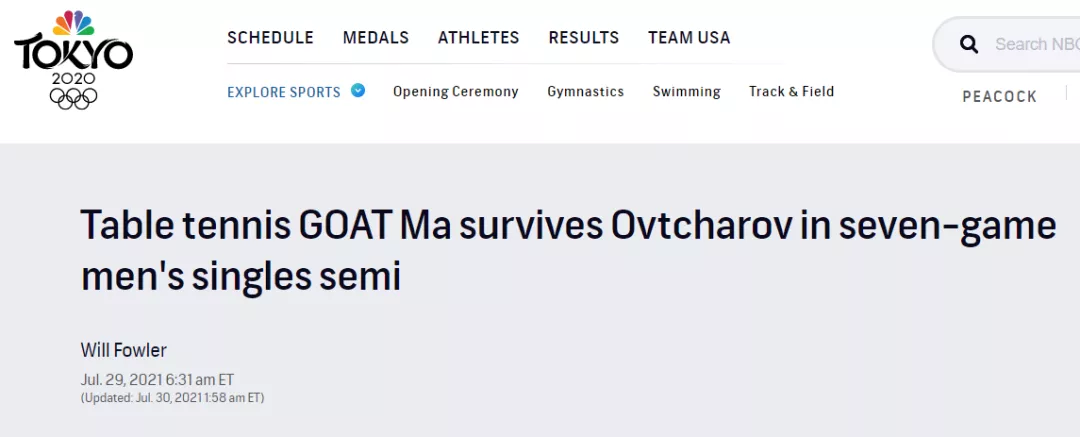Image resolution: width=1080 pixels, height=437 pixels.
Task: Open the Schedule menu item
Action: (270, 38)
